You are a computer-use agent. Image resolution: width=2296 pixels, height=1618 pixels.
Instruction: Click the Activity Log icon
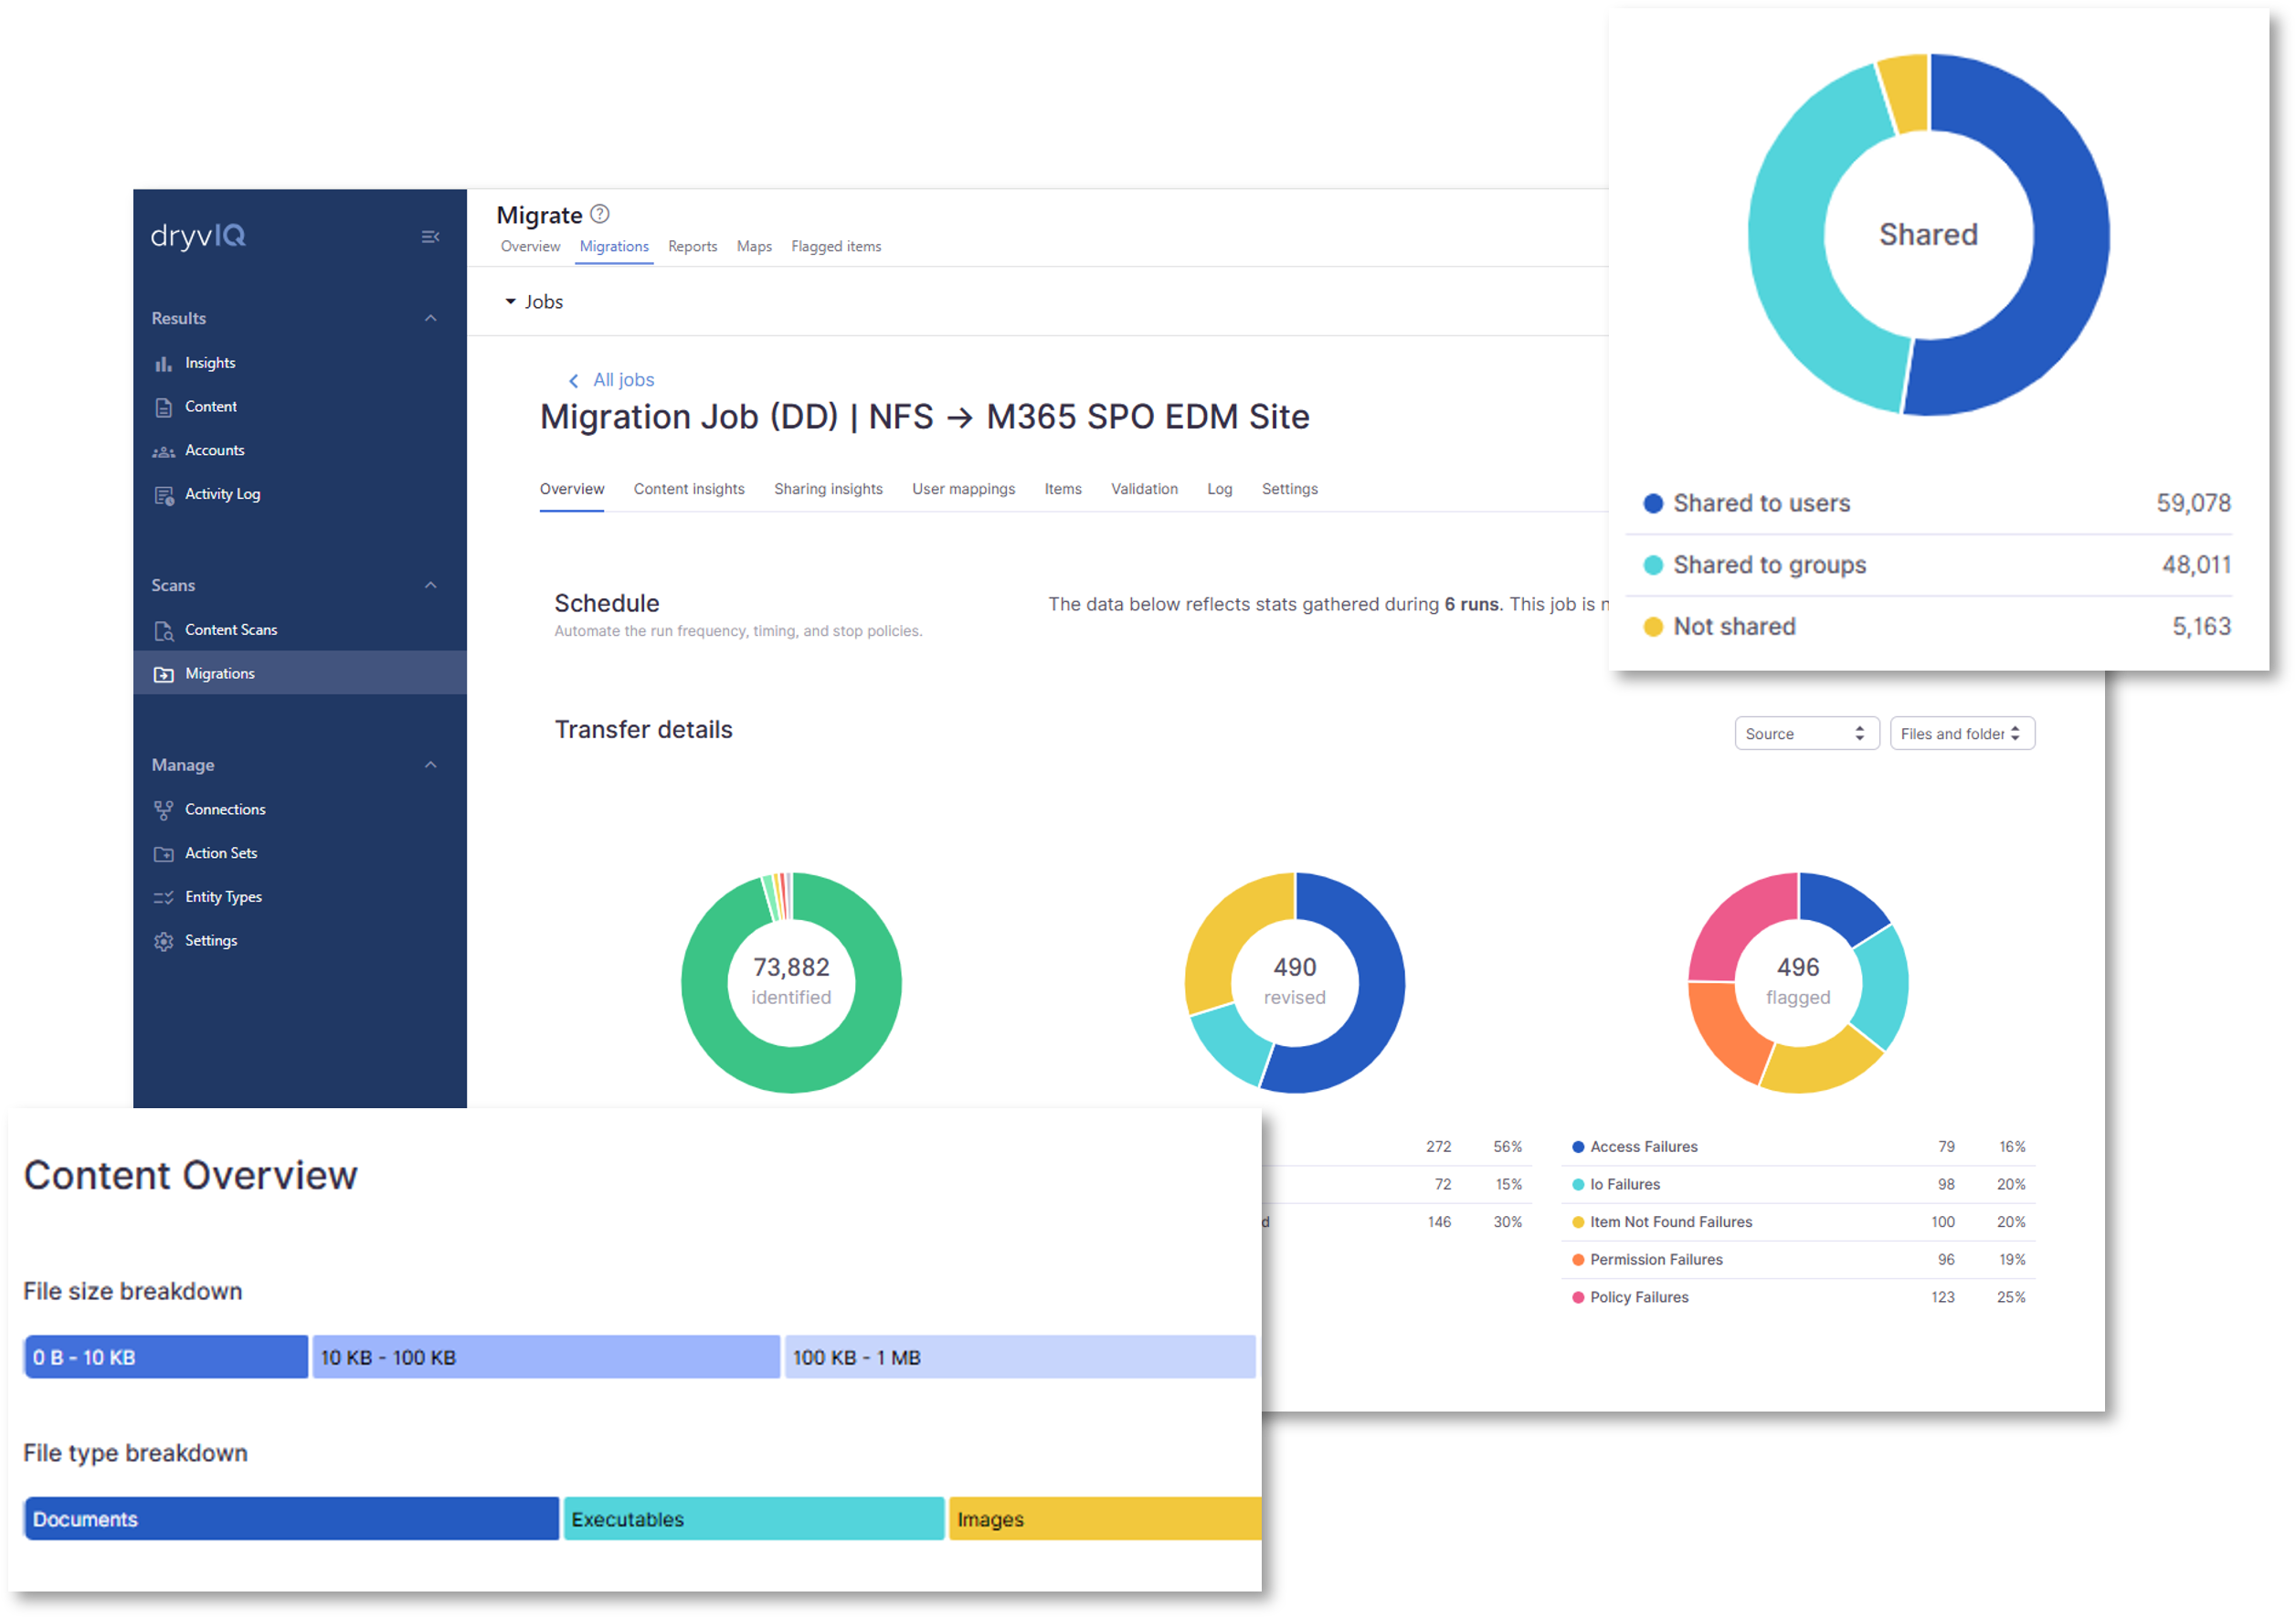[163, 495]
